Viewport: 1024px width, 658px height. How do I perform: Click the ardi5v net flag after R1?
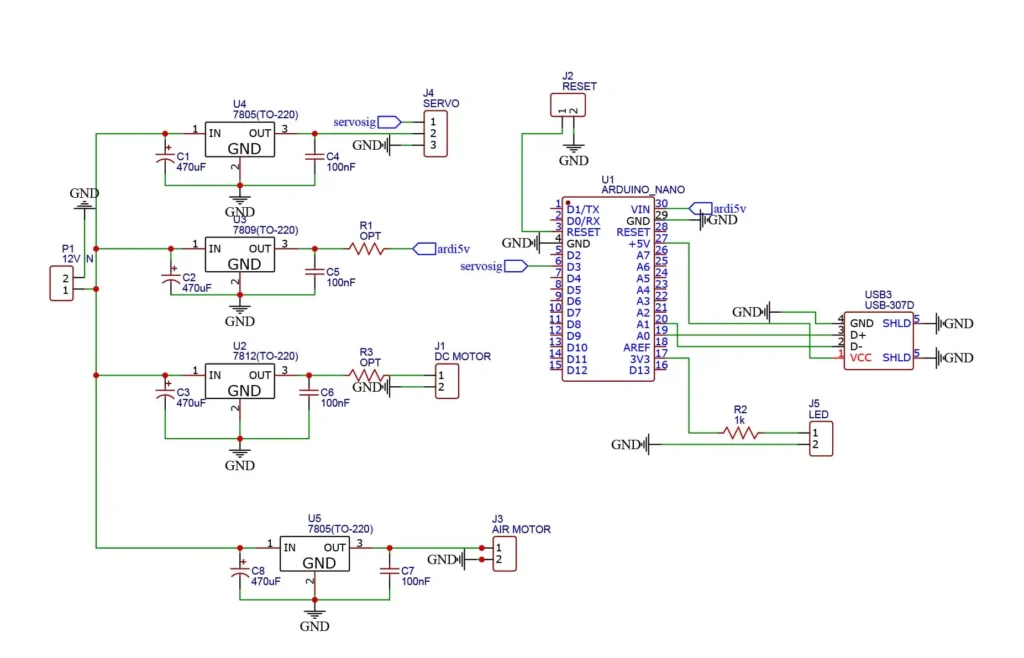tap(424, 249)
